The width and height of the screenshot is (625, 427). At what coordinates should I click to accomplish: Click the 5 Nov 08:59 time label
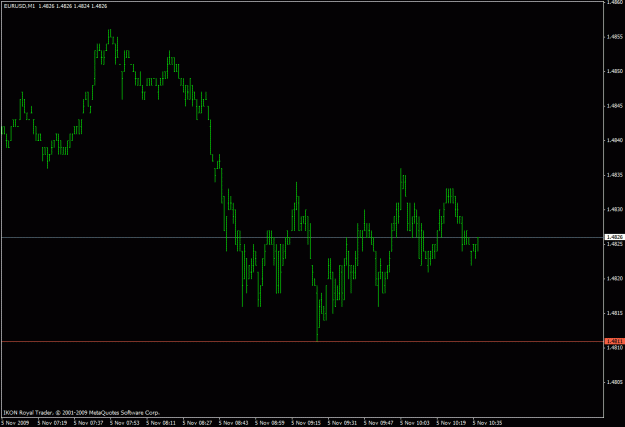(x=270, y=423)
